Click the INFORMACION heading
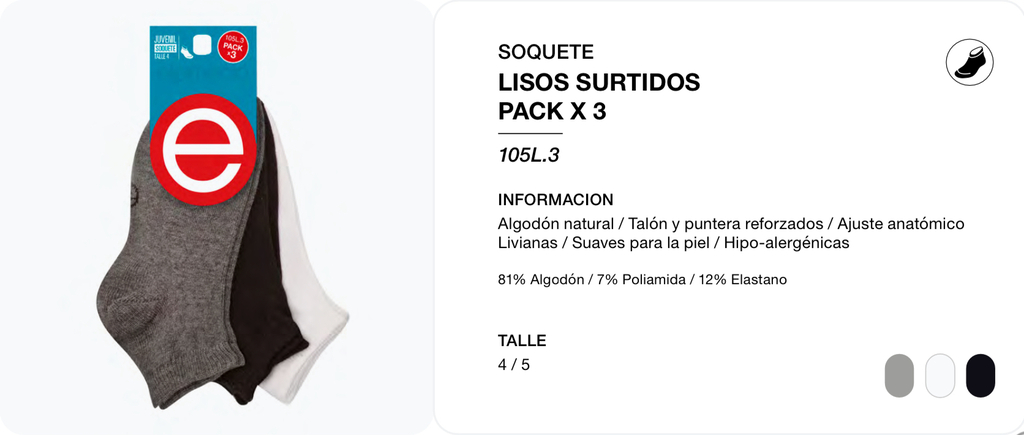 [x=556, y=200]
